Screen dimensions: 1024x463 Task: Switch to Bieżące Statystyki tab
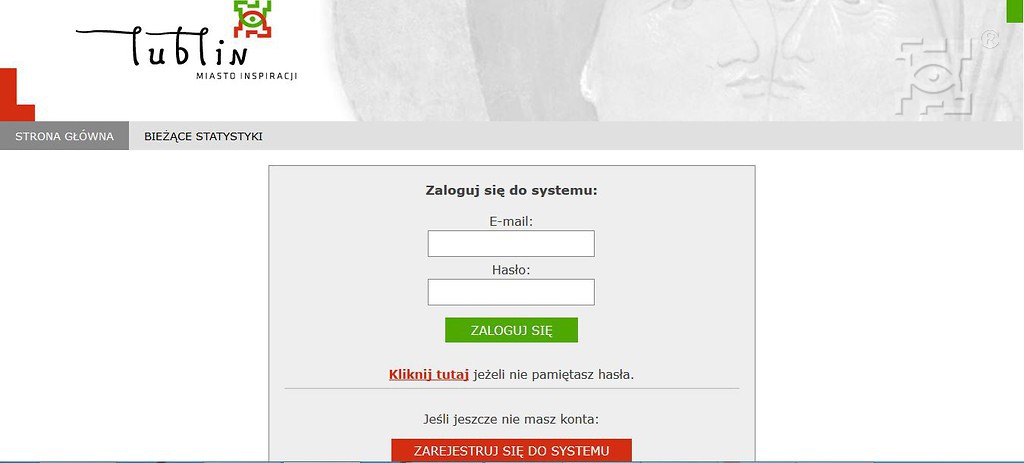coord(203,136)
